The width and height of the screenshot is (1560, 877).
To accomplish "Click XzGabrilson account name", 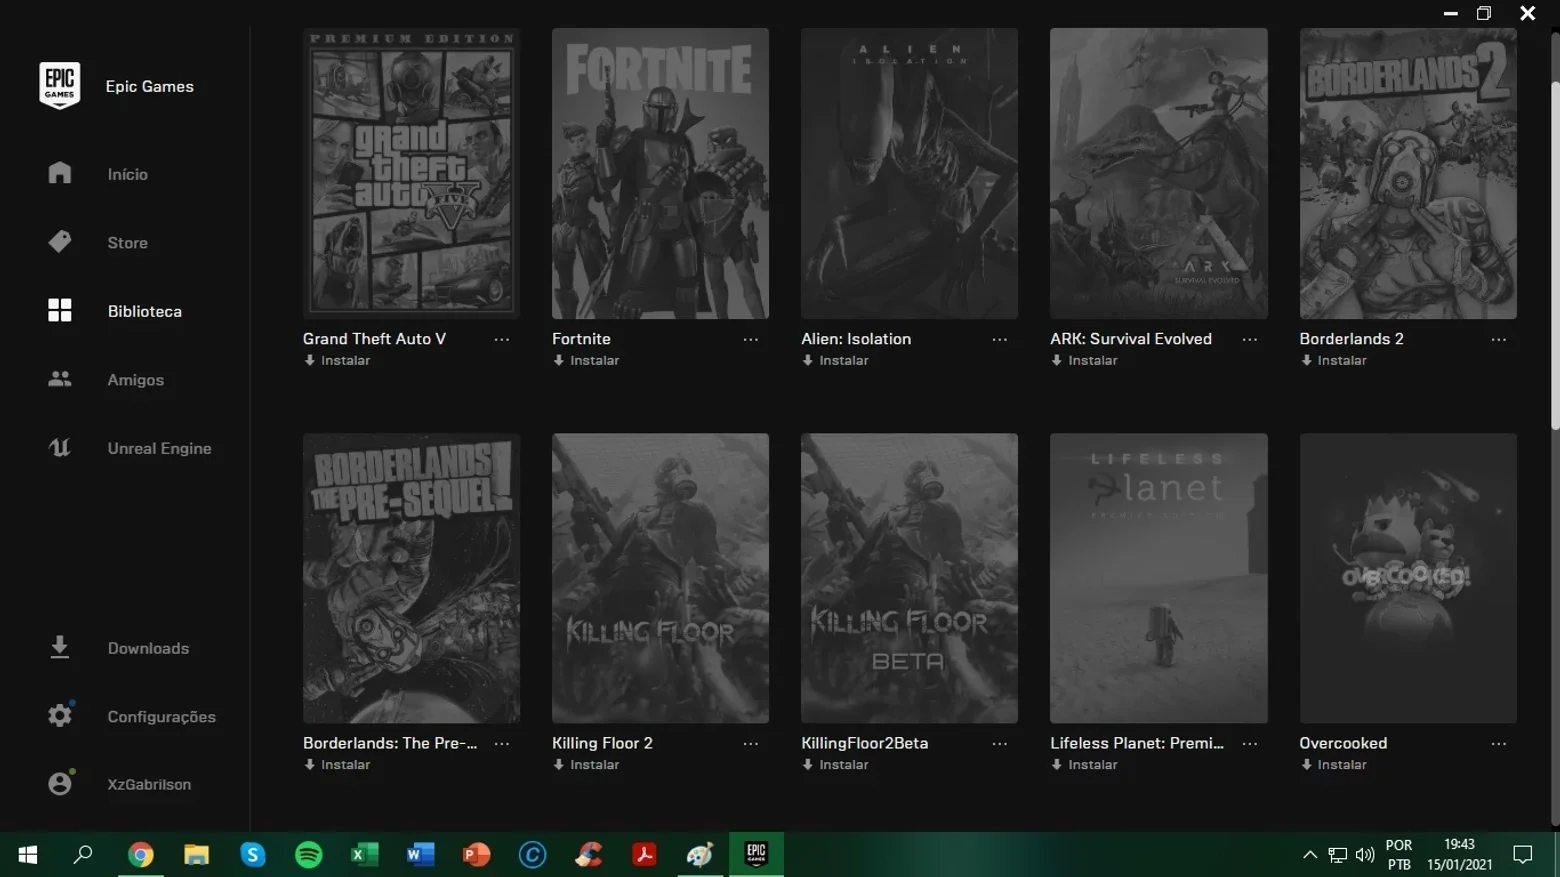I will [150, 784].
